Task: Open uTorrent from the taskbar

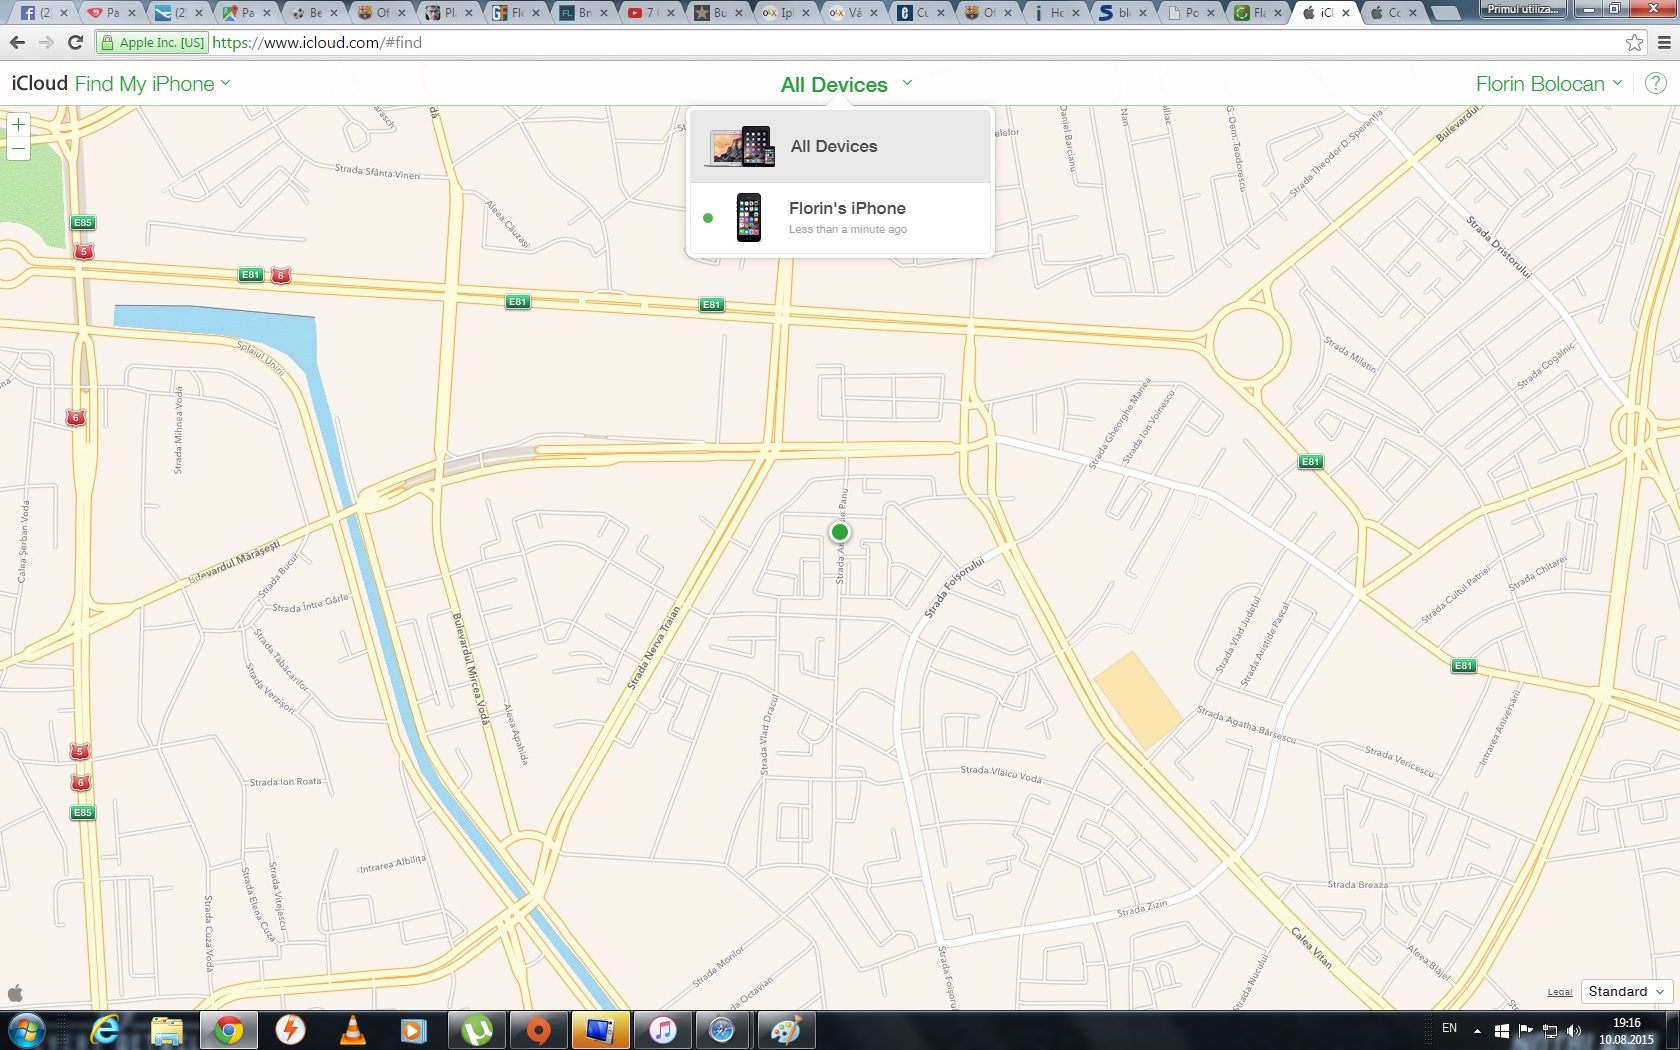Action: 477,1030
